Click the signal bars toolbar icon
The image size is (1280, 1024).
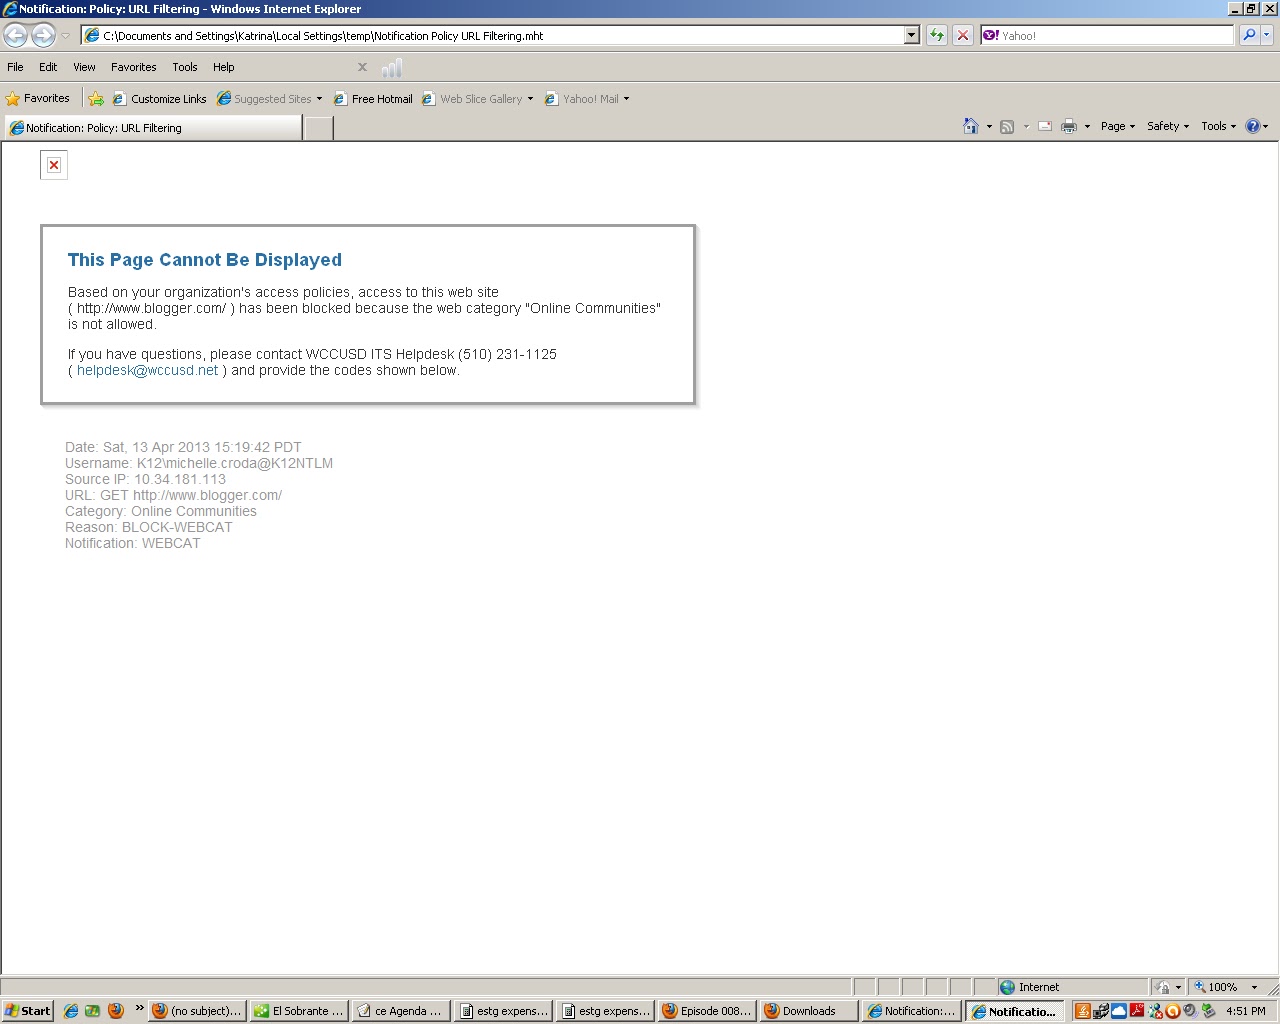(392, 68)
